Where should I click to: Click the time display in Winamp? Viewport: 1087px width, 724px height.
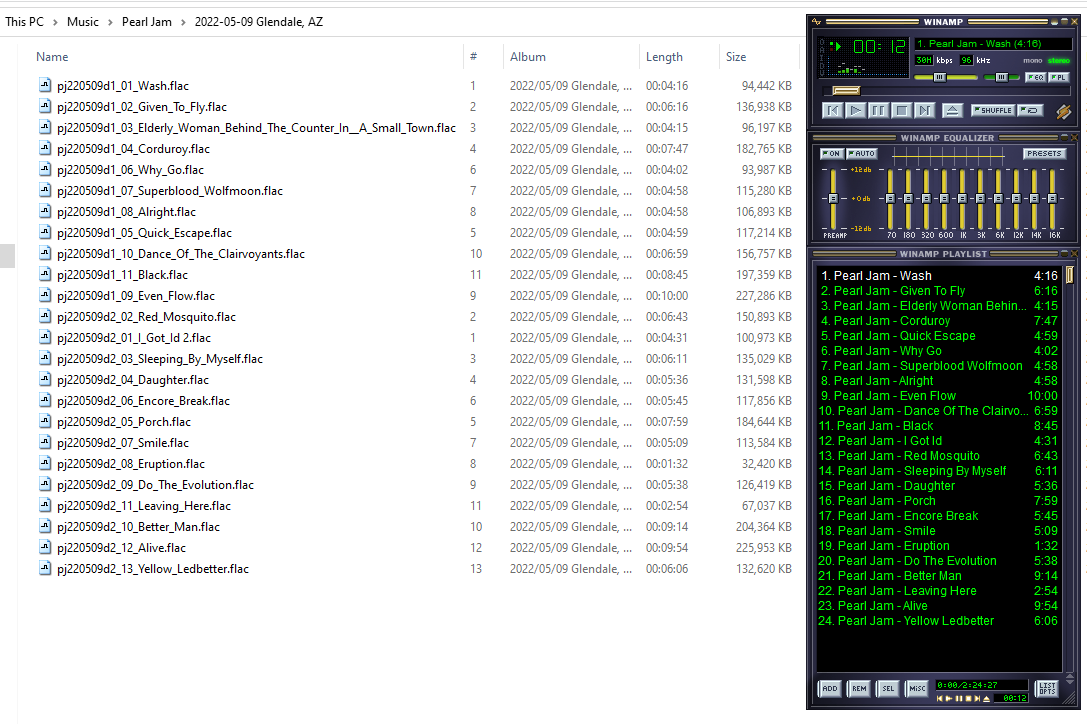tap(879, 46)
